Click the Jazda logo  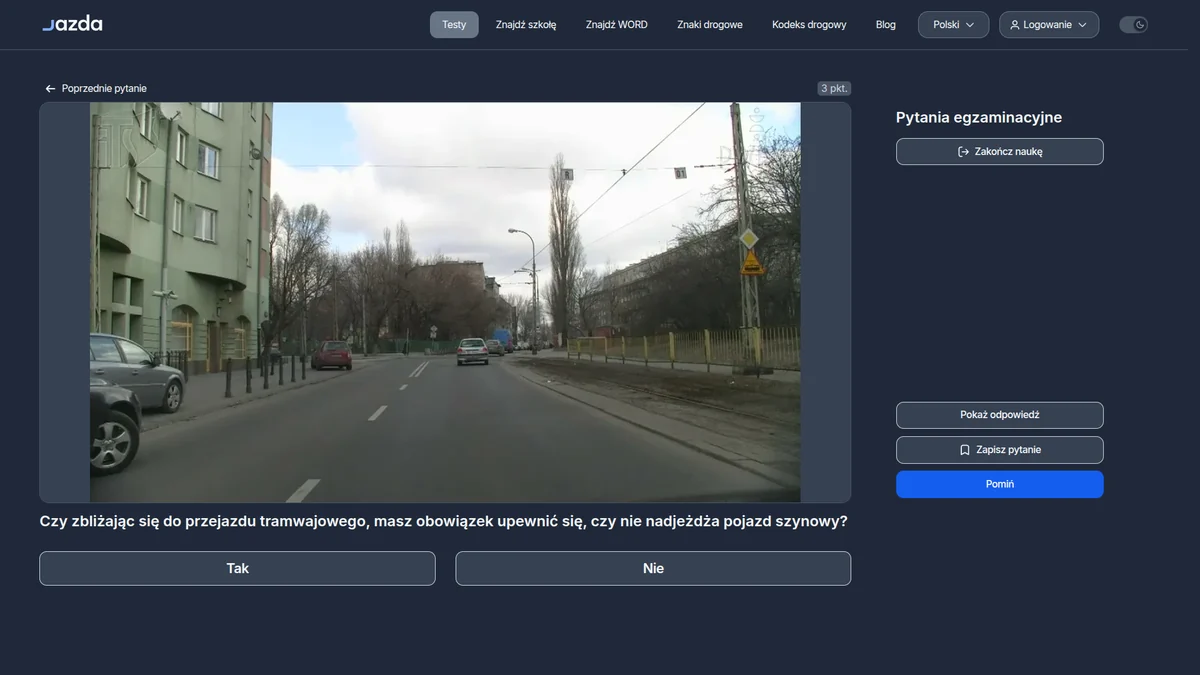pyautogui.click(x=72, y=24)
